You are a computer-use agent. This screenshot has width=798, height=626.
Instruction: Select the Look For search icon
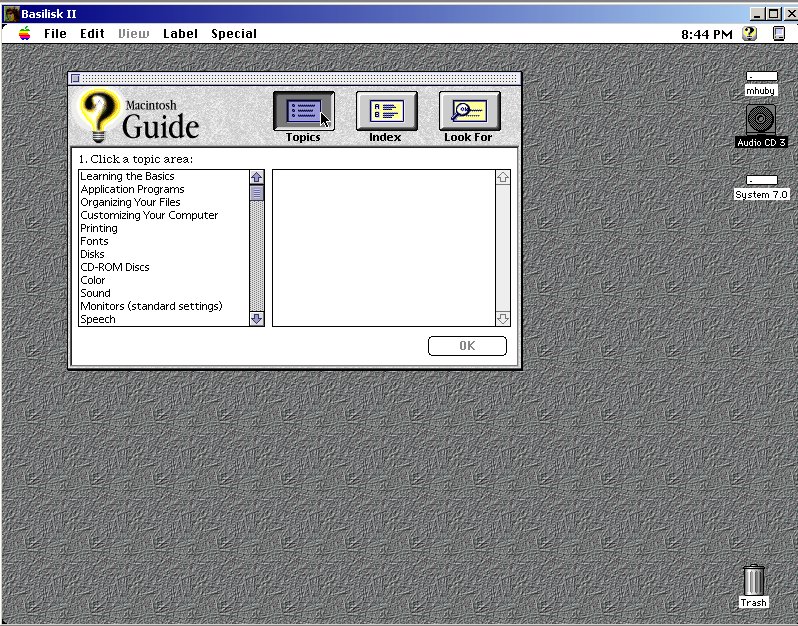tap(469, 111)
